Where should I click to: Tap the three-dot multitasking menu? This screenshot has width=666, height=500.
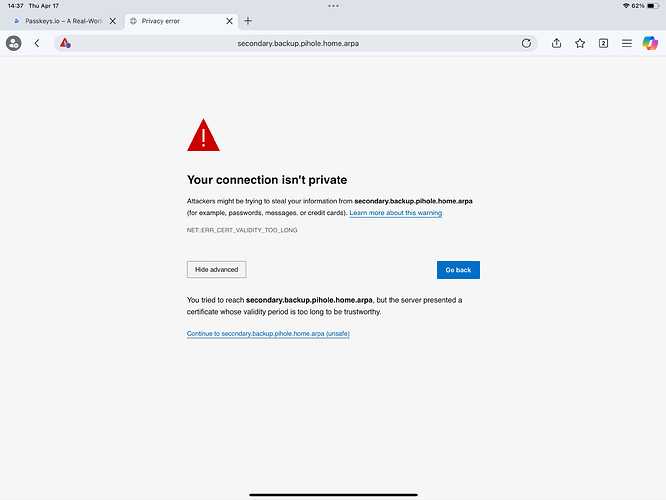pos(333,6)
